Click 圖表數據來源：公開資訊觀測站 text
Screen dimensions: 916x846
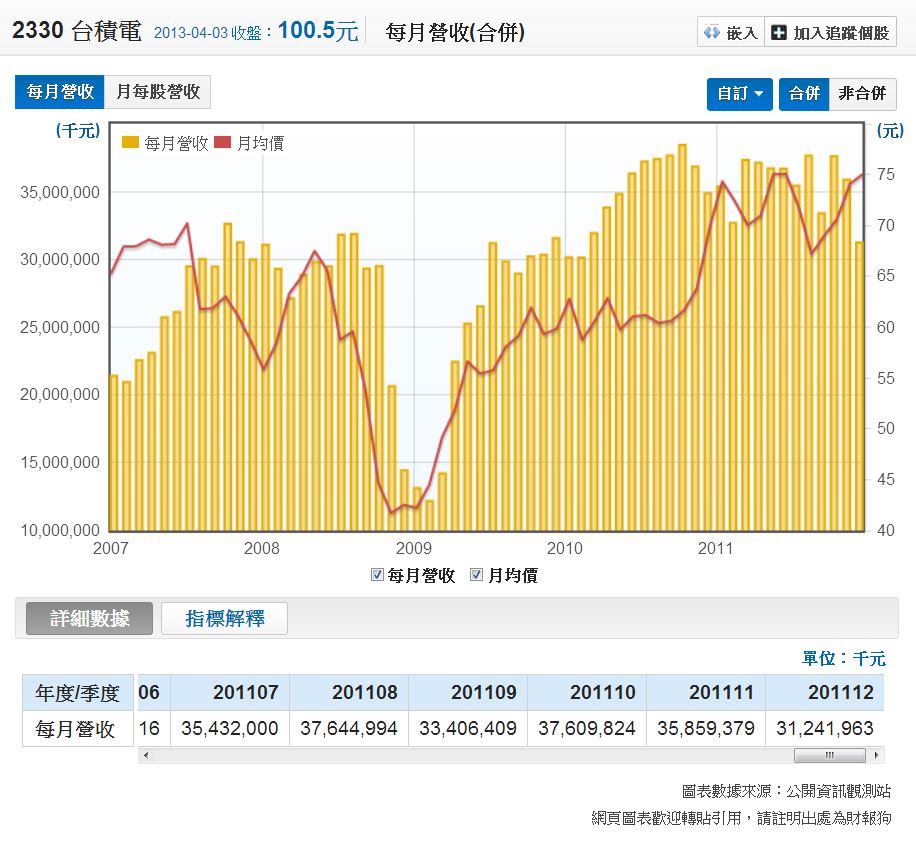point(786,791)
